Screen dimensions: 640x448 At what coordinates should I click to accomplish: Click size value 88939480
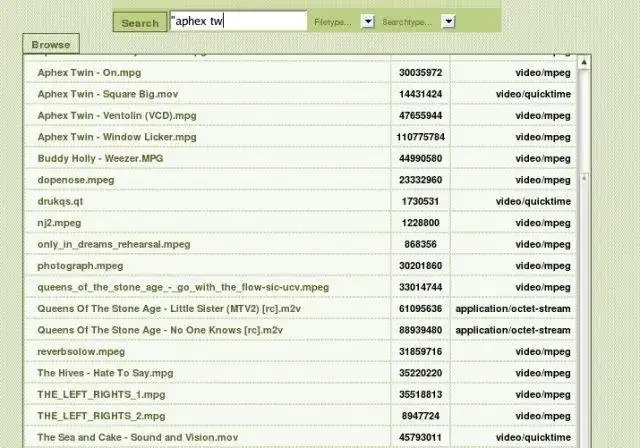click(420, 330)
